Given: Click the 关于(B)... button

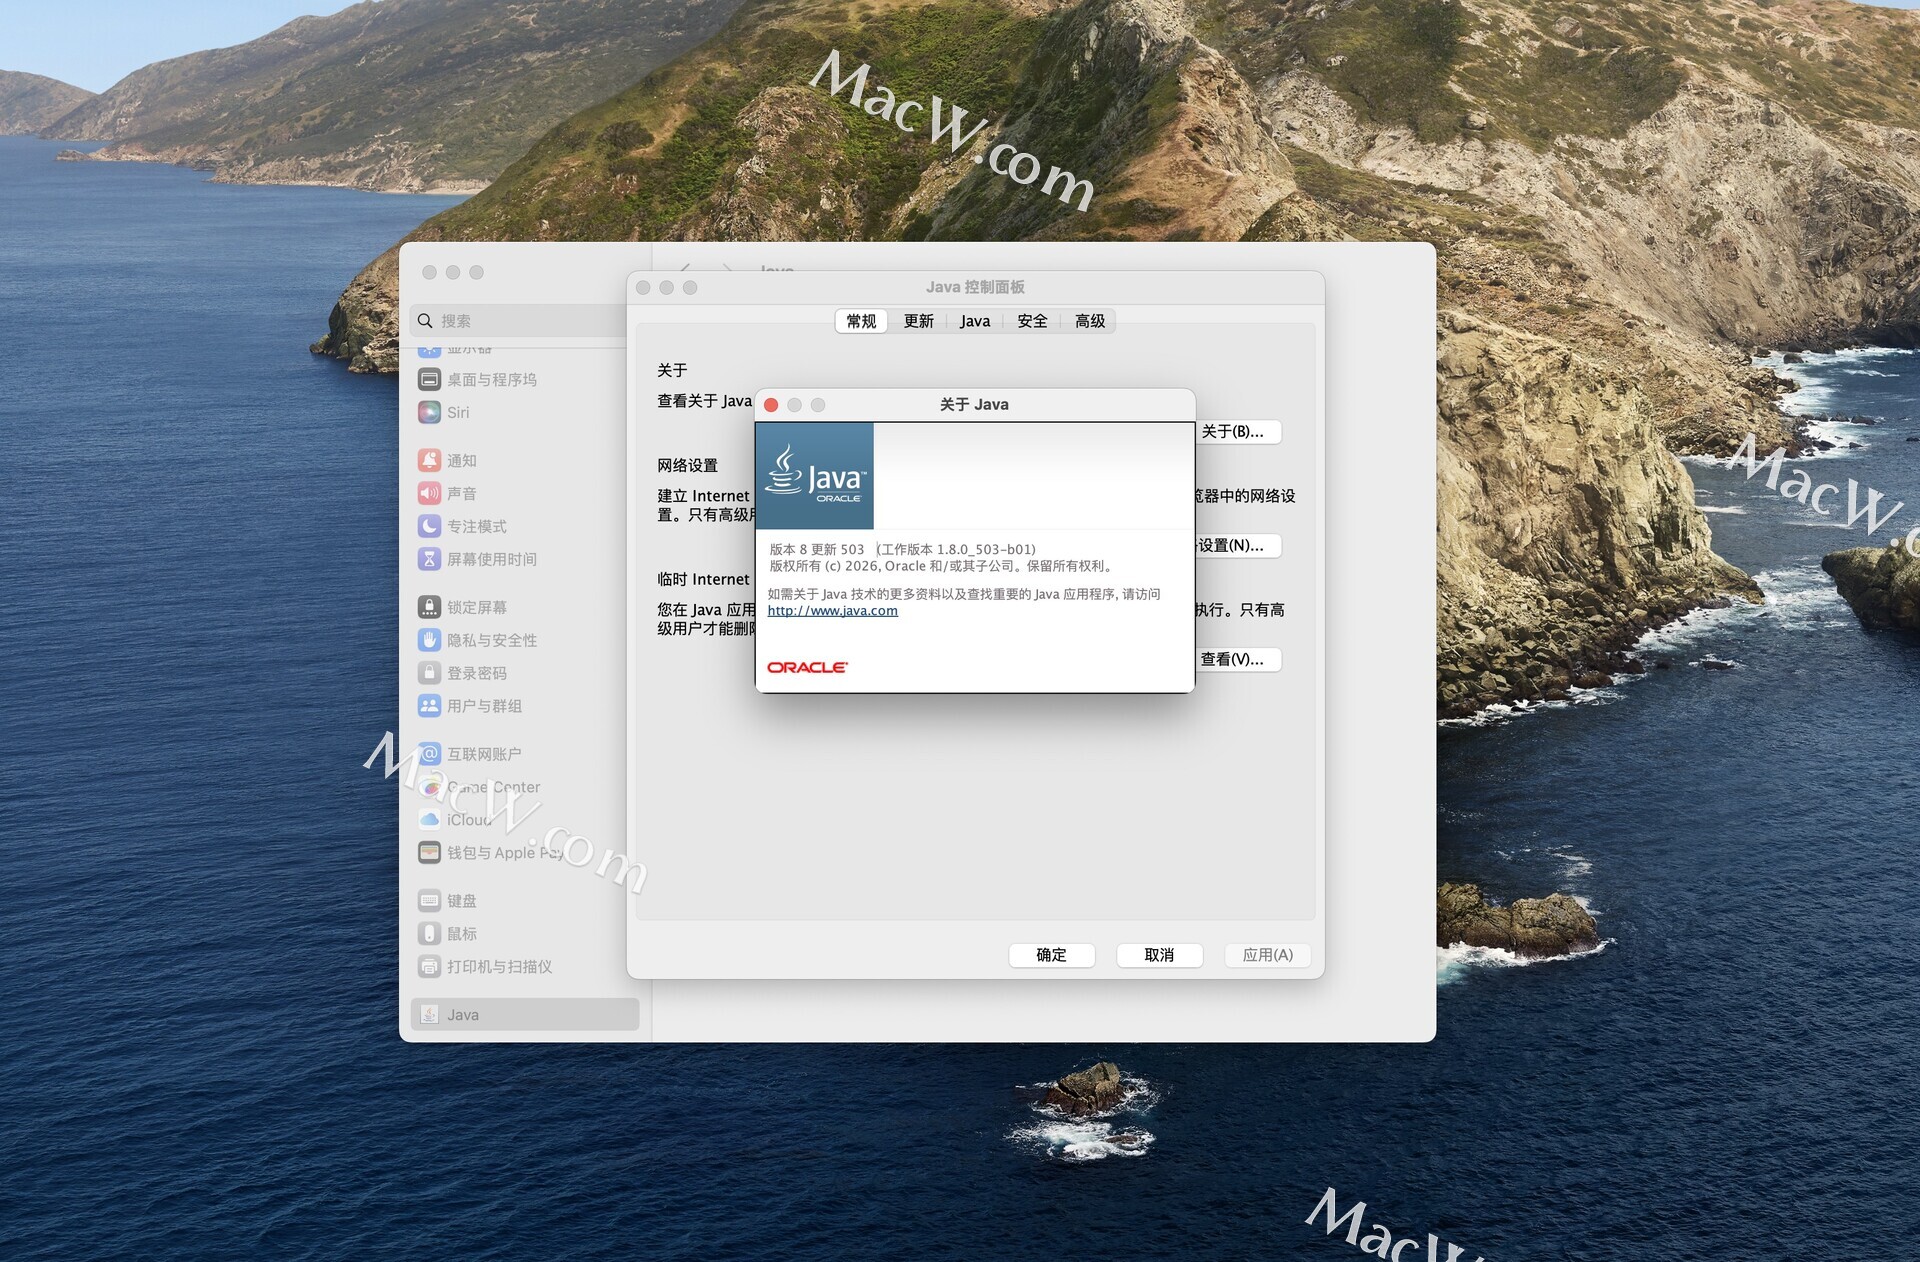Looking at the screenshot, I should point(1237,432).
